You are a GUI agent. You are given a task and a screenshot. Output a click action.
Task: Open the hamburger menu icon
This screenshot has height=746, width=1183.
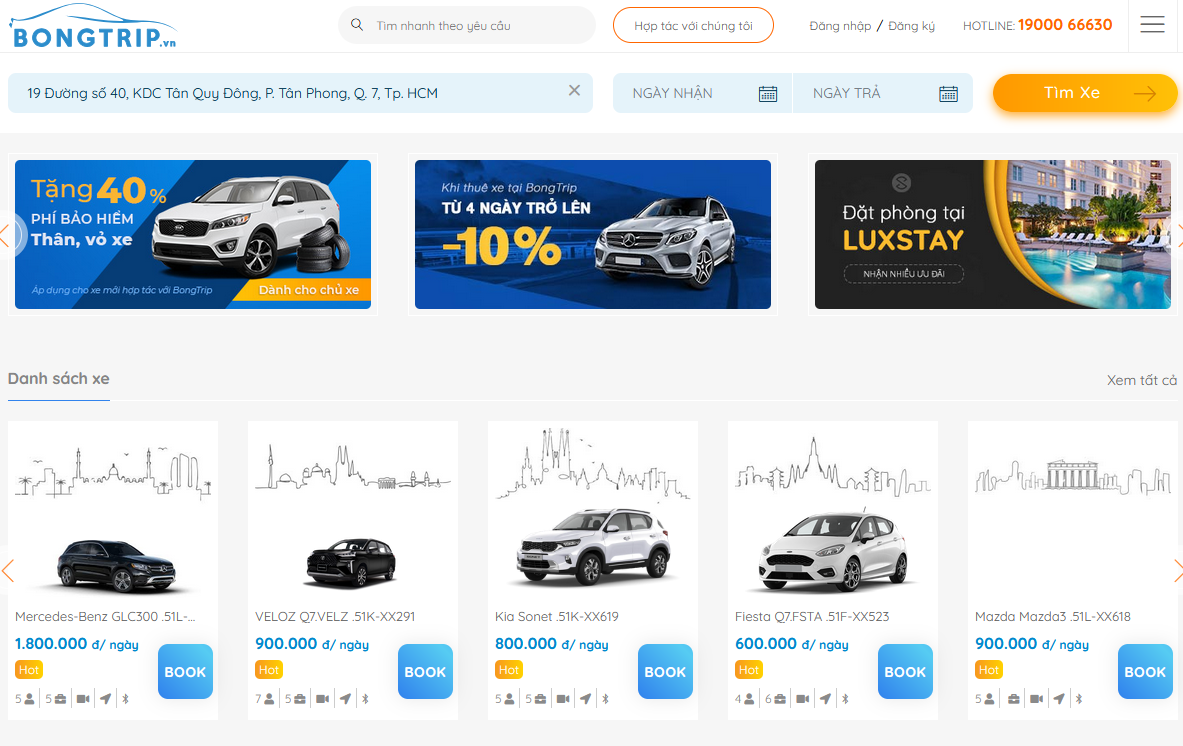(1152, 25)
